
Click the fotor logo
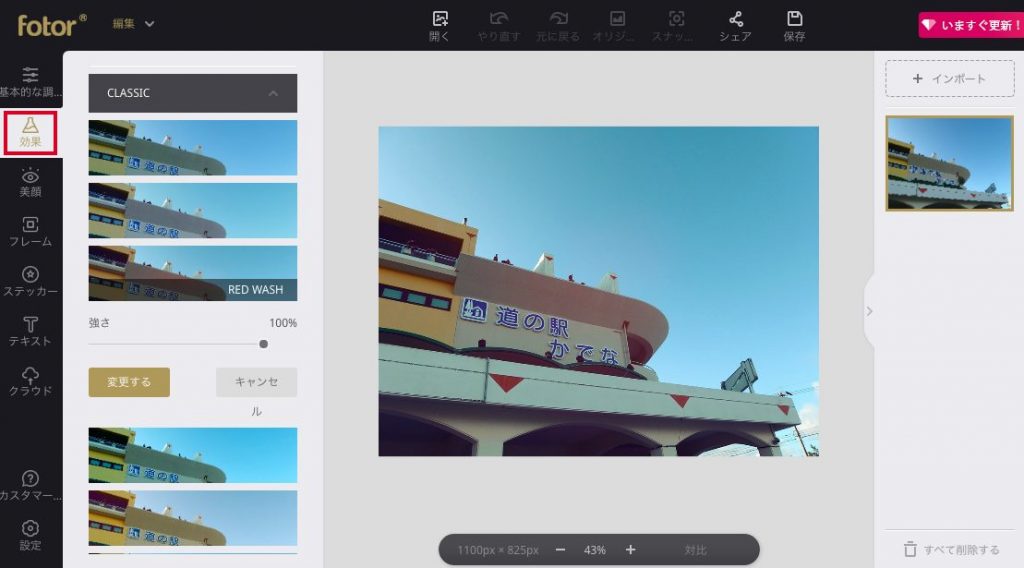[x=52, y=25]
